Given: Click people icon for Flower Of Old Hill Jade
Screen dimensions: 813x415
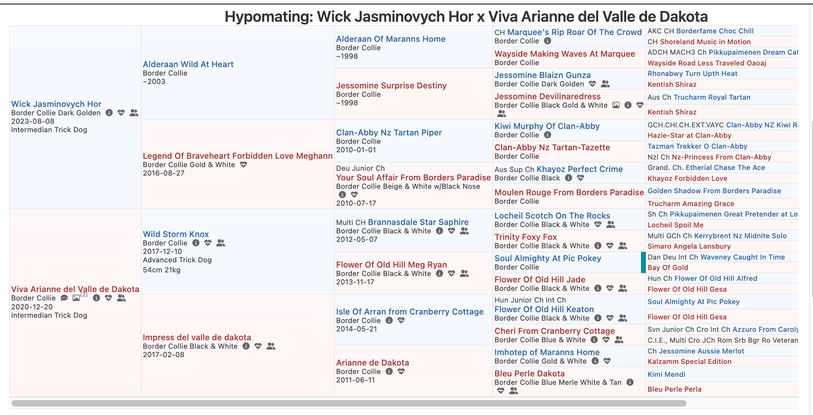Looking at the screenshot, I should 623,288.
